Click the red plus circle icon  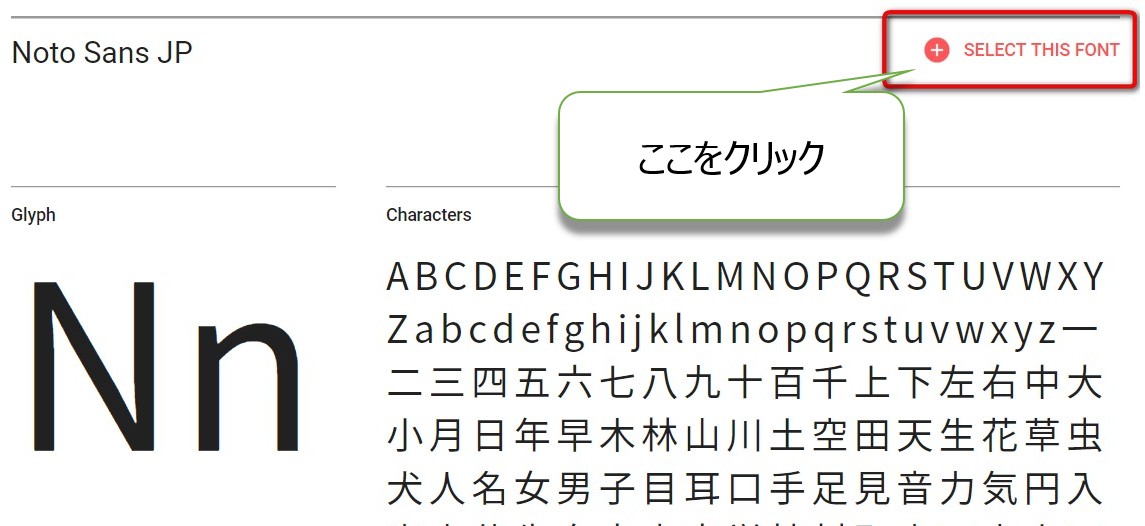[936, 50]
